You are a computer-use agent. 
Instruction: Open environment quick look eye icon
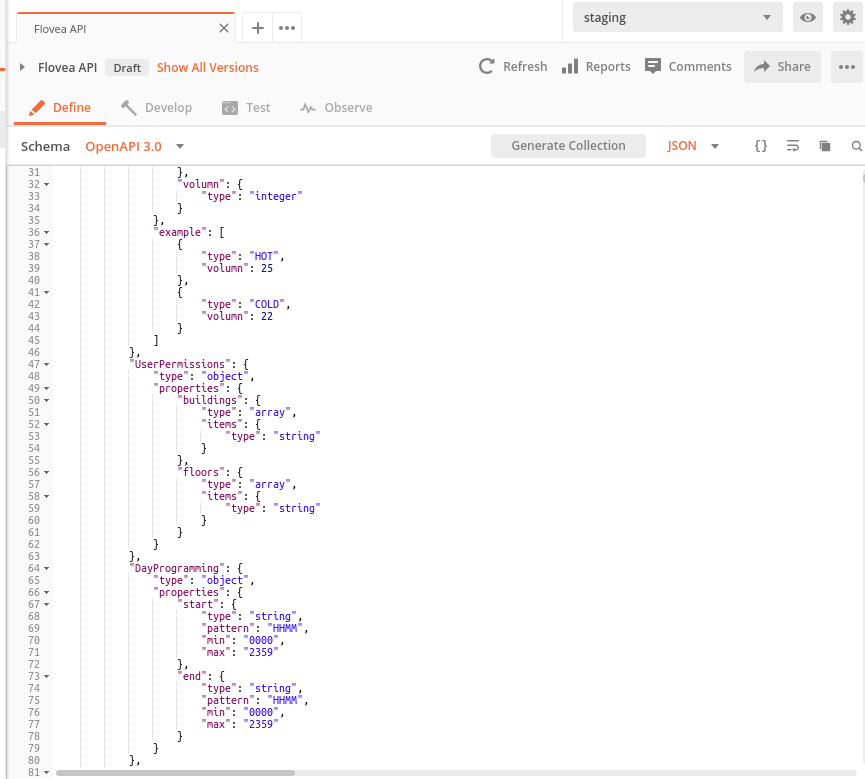808,17
